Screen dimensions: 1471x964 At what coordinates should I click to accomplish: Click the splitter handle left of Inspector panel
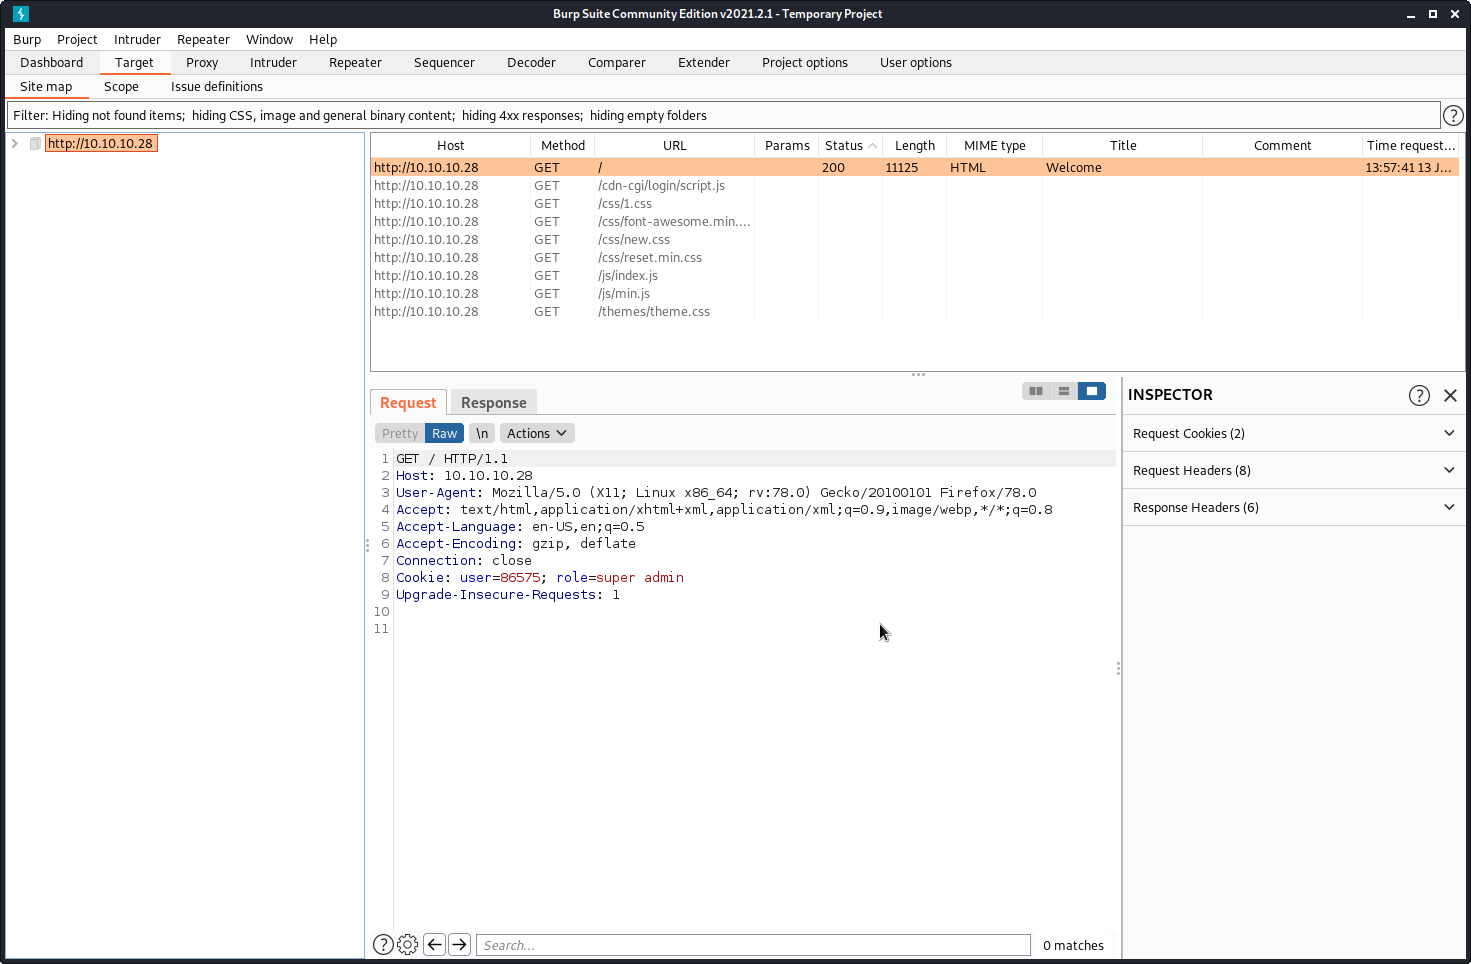click(1118, 668)
